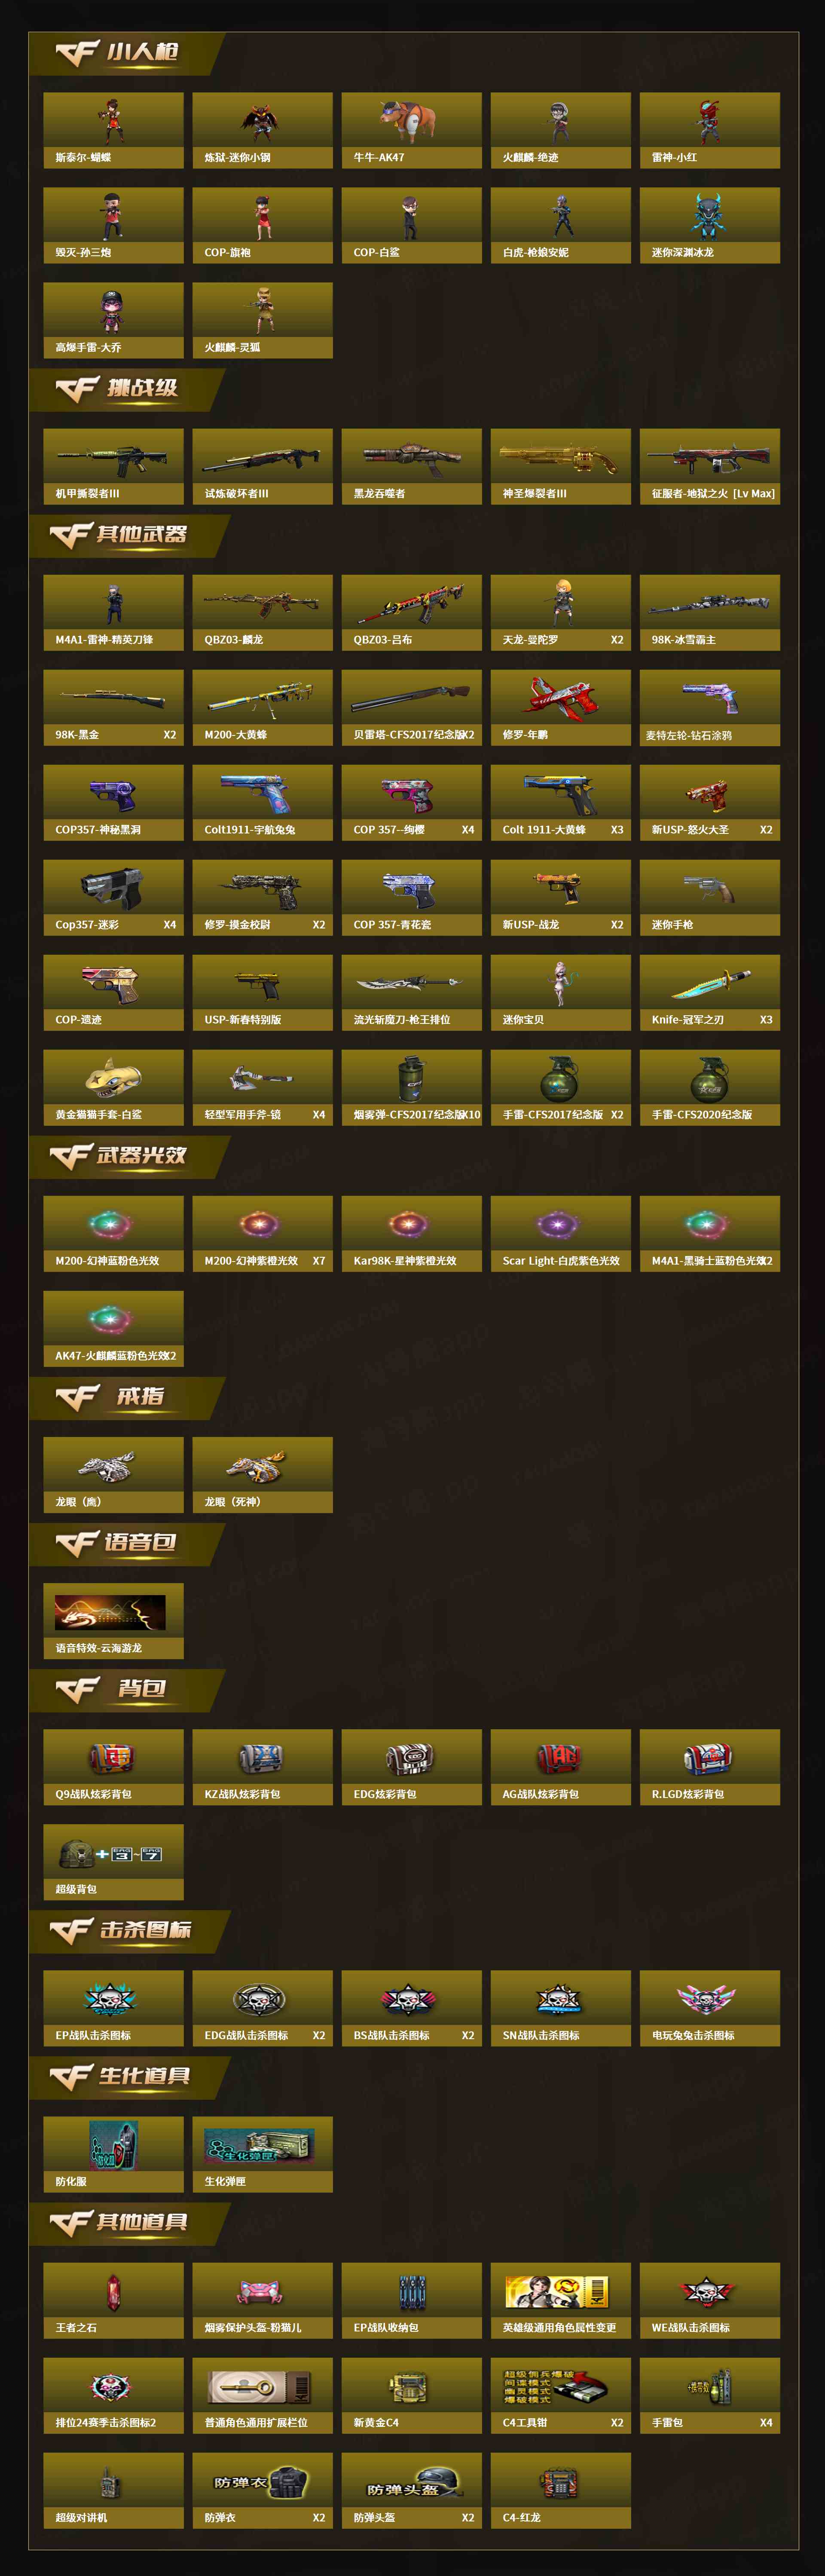The image size is (825, 2576).
Task: Select the 牛牛-AK47 character item
Action: pos(411,130)
